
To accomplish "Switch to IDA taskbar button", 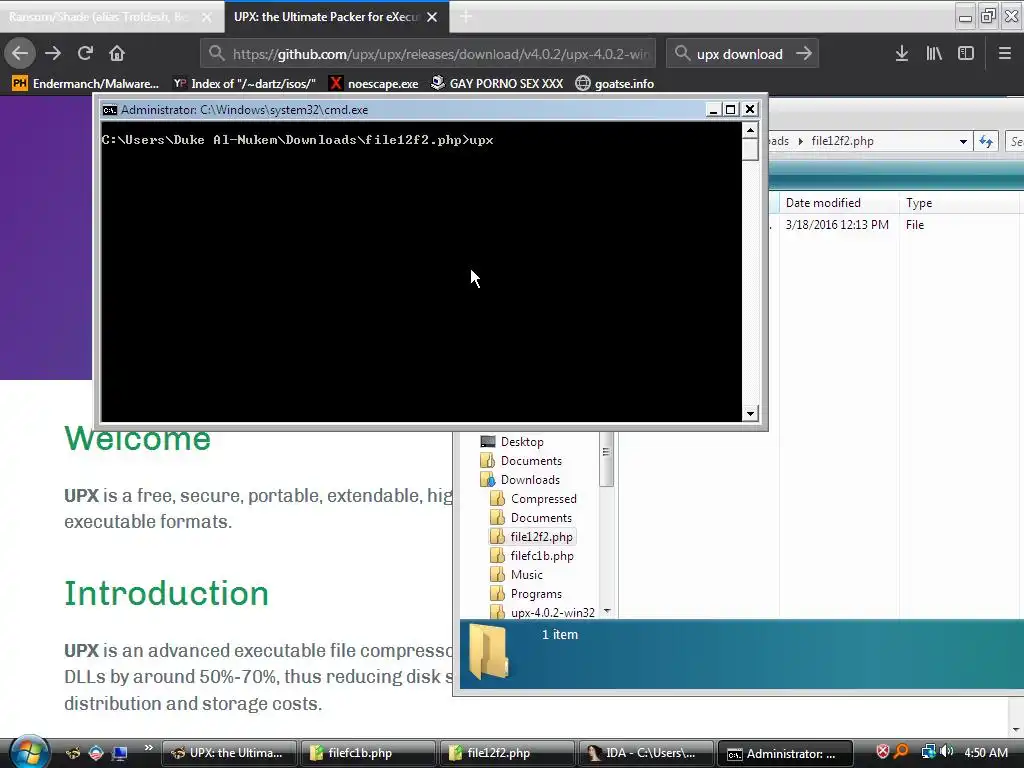I will click(646, 753).
